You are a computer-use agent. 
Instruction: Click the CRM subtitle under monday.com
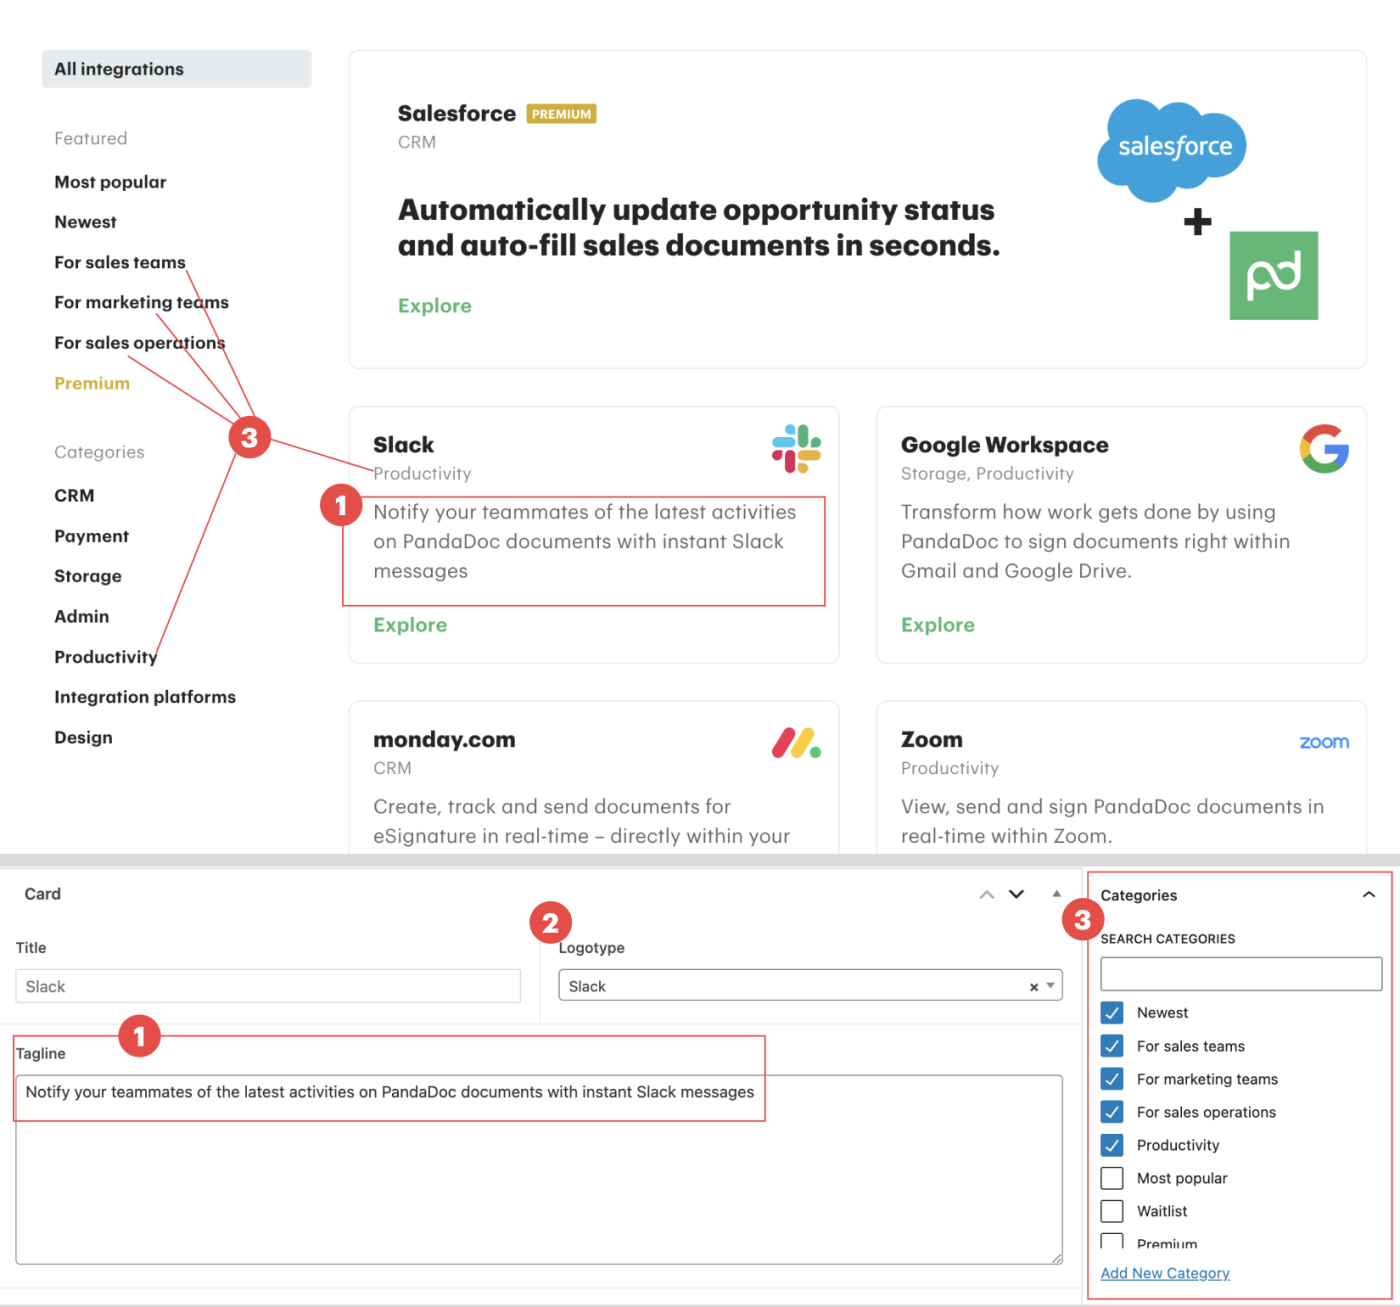(392, 768)
